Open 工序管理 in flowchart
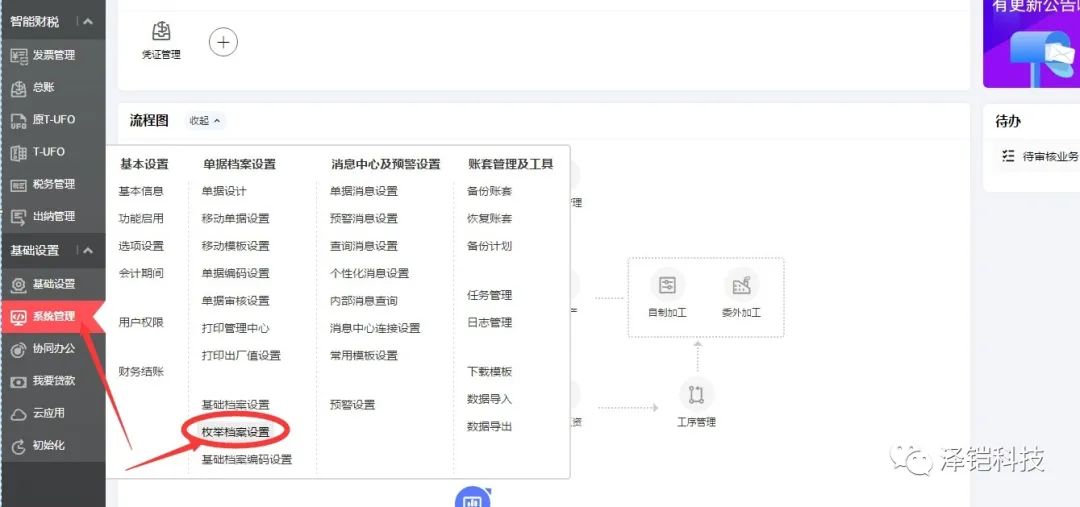The height and width of the screenshot is (507, 1080). pyautogui.click(x=696, y=404)
